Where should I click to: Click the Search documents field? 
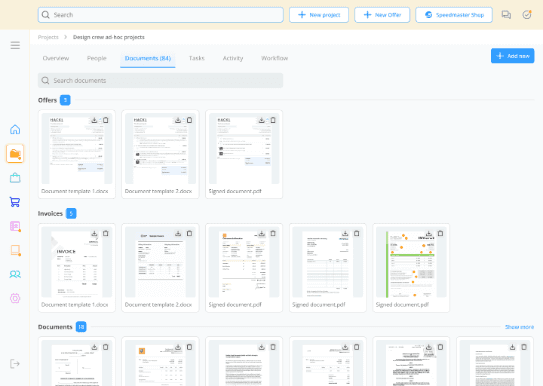coord(160,80)
